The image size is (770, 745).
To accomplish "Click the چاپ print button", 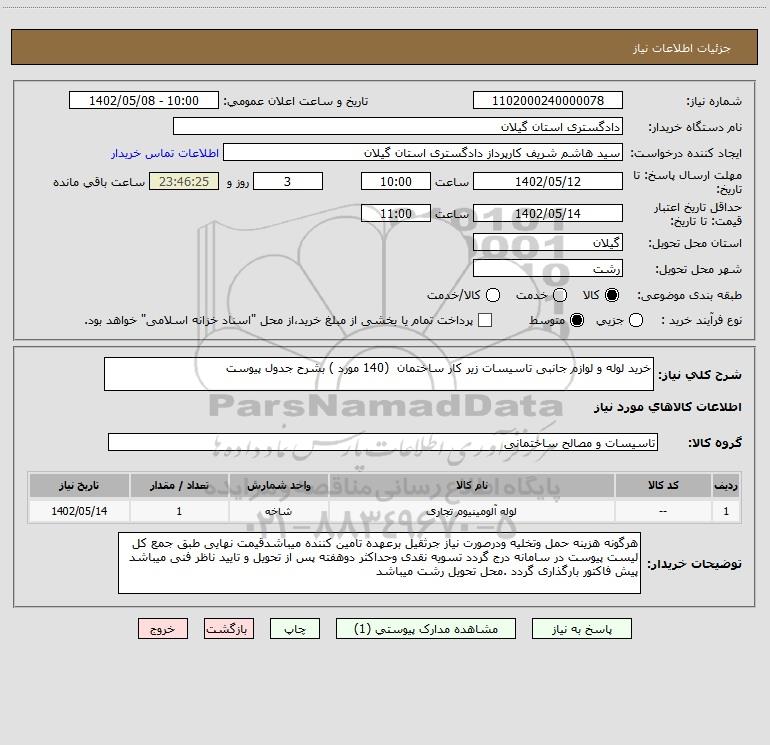I will (x=295, y=629).
